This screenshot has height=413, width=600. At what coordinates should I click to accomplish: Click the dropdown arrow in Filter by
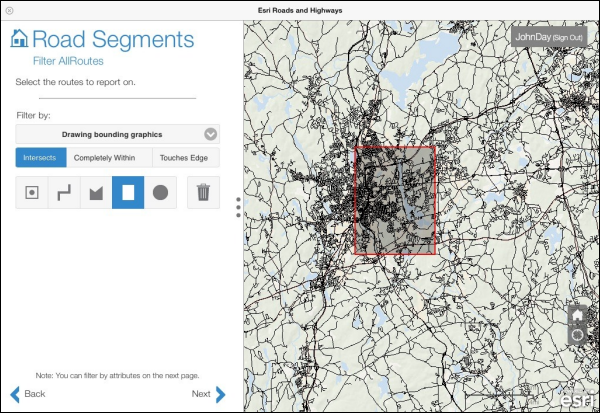tap(210, 134)
